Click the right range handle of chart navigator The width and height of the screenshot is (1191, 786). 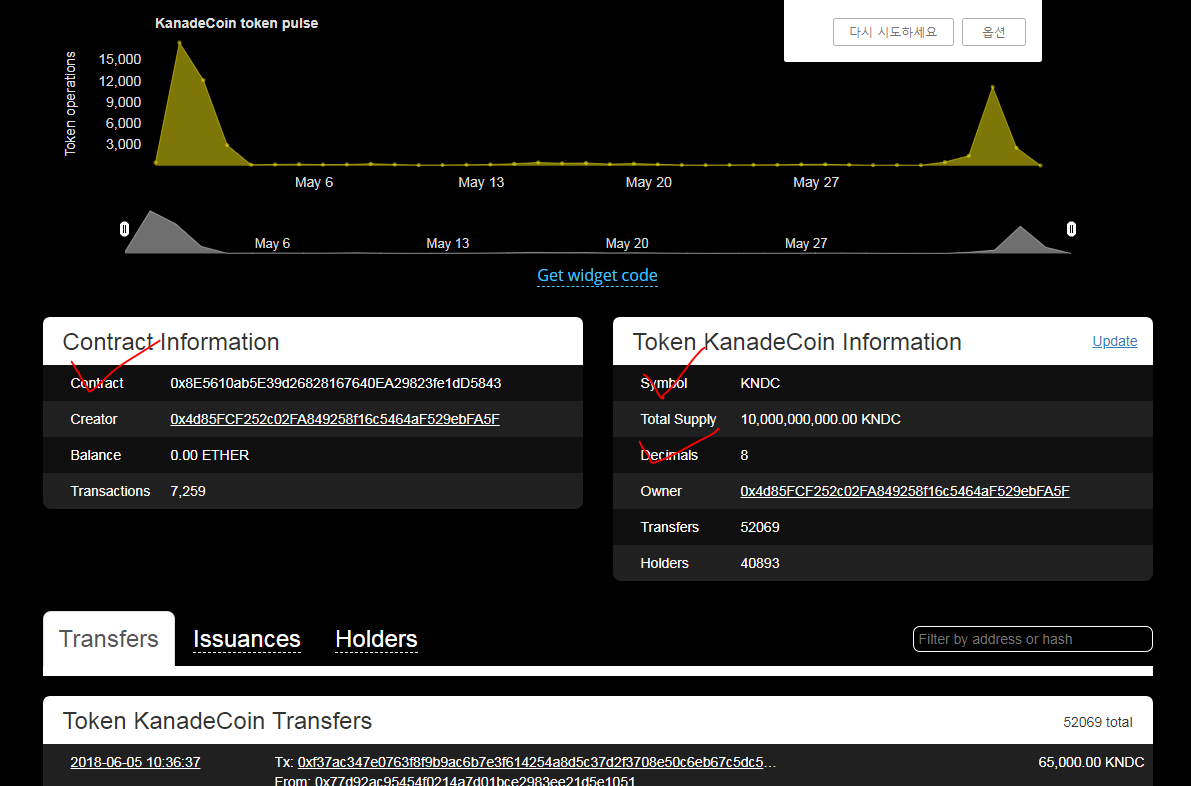(x=1071, y=229)
